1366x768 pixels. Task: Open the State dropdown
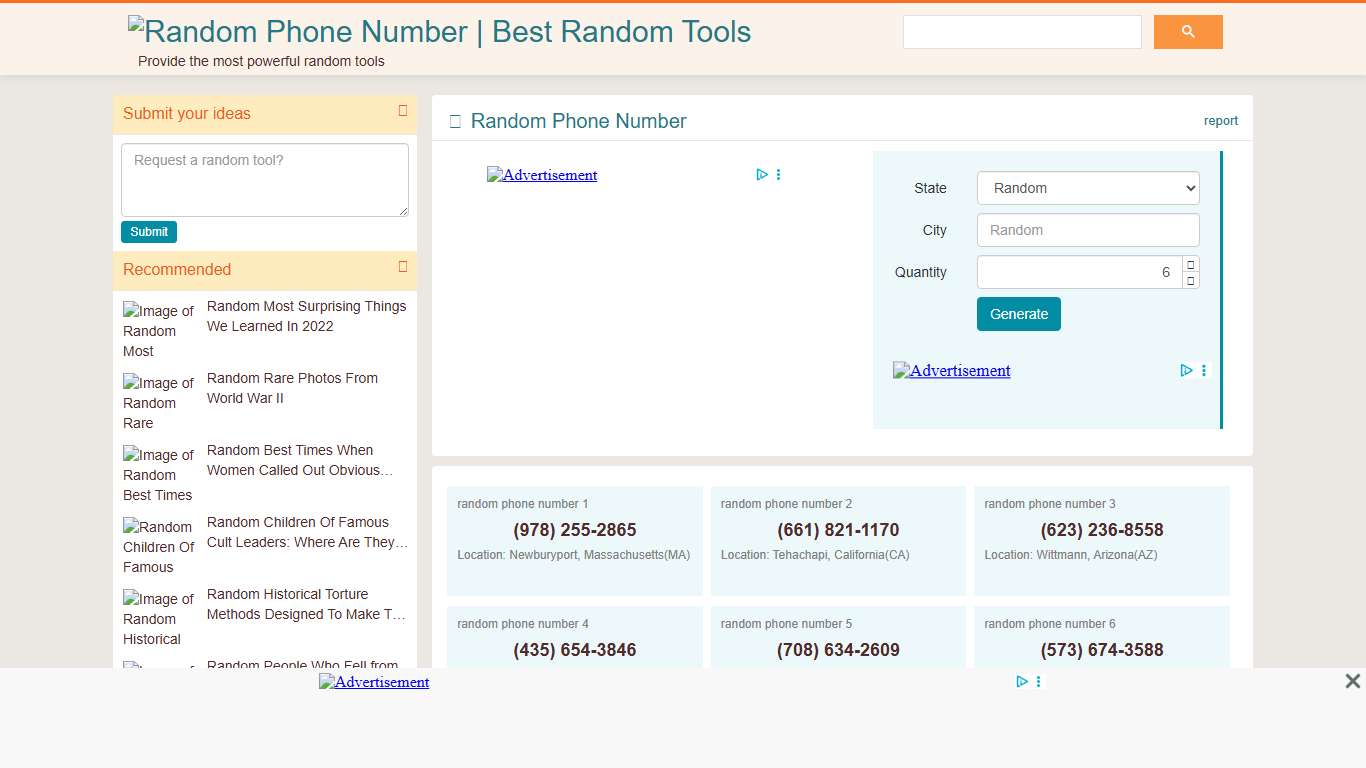[x=1088, y=188]
